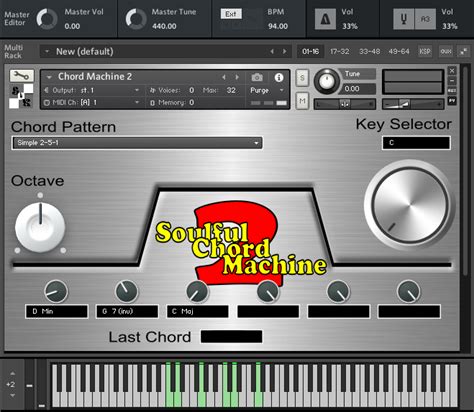The width and height of the screenshot is (474, 412).
Task: Click the Multi Rack label
Action: tap(13, 52)
